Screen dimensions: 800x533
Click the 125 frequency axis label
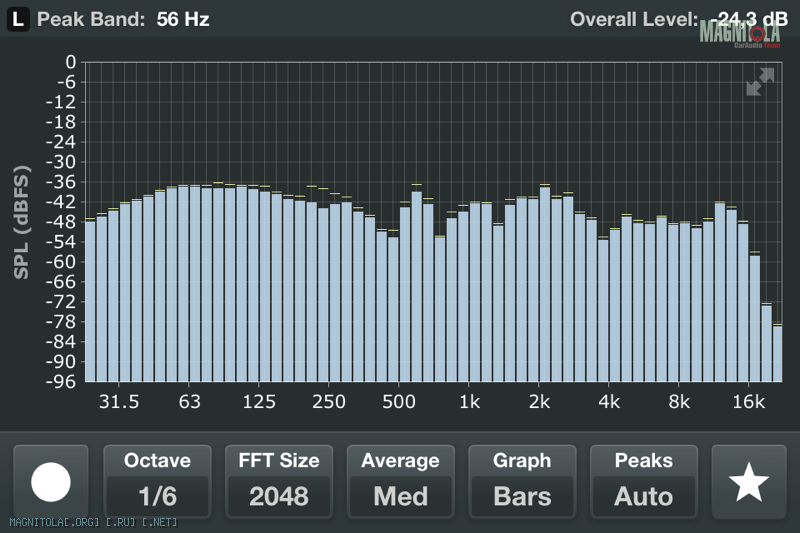(259, 402)
